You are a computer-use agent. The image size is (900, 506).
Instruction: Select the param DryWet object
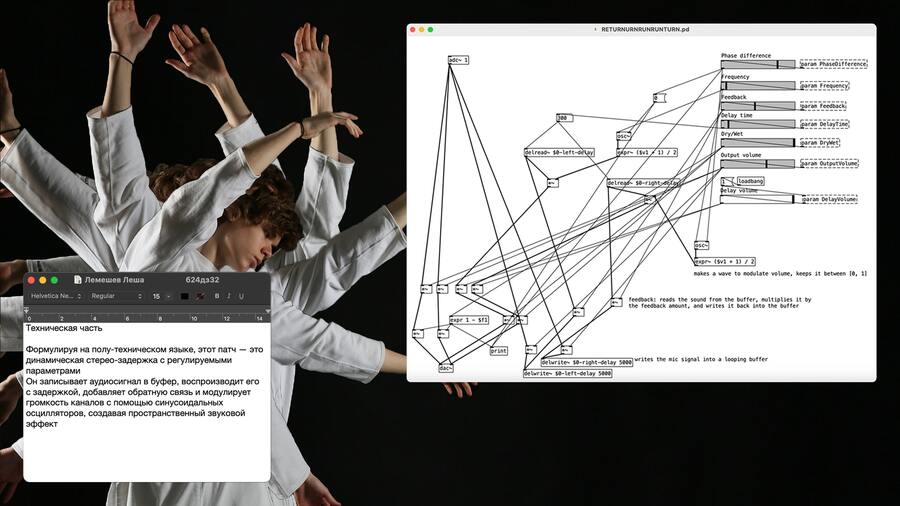point(820,142)
